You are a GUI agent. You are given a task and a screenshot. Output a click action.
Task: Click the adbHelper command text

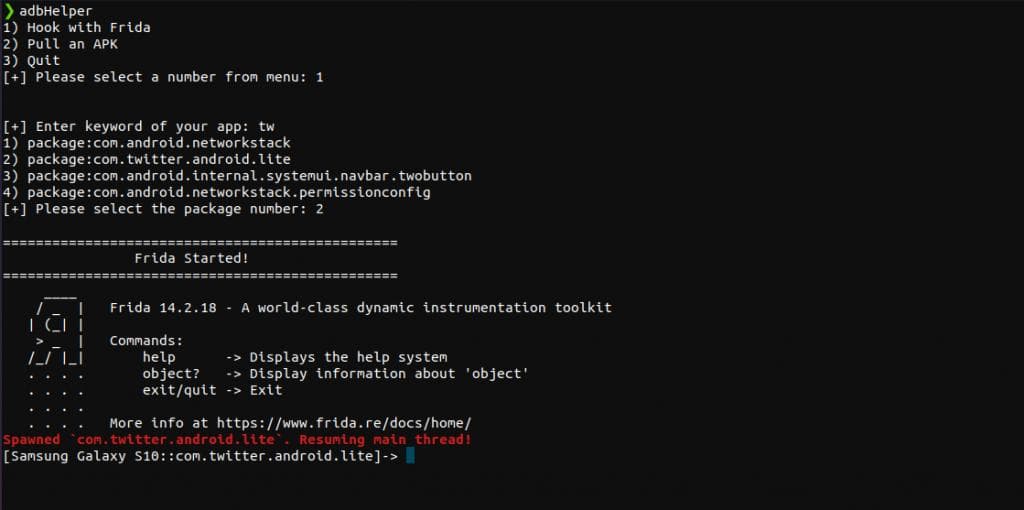pos(56,11)
